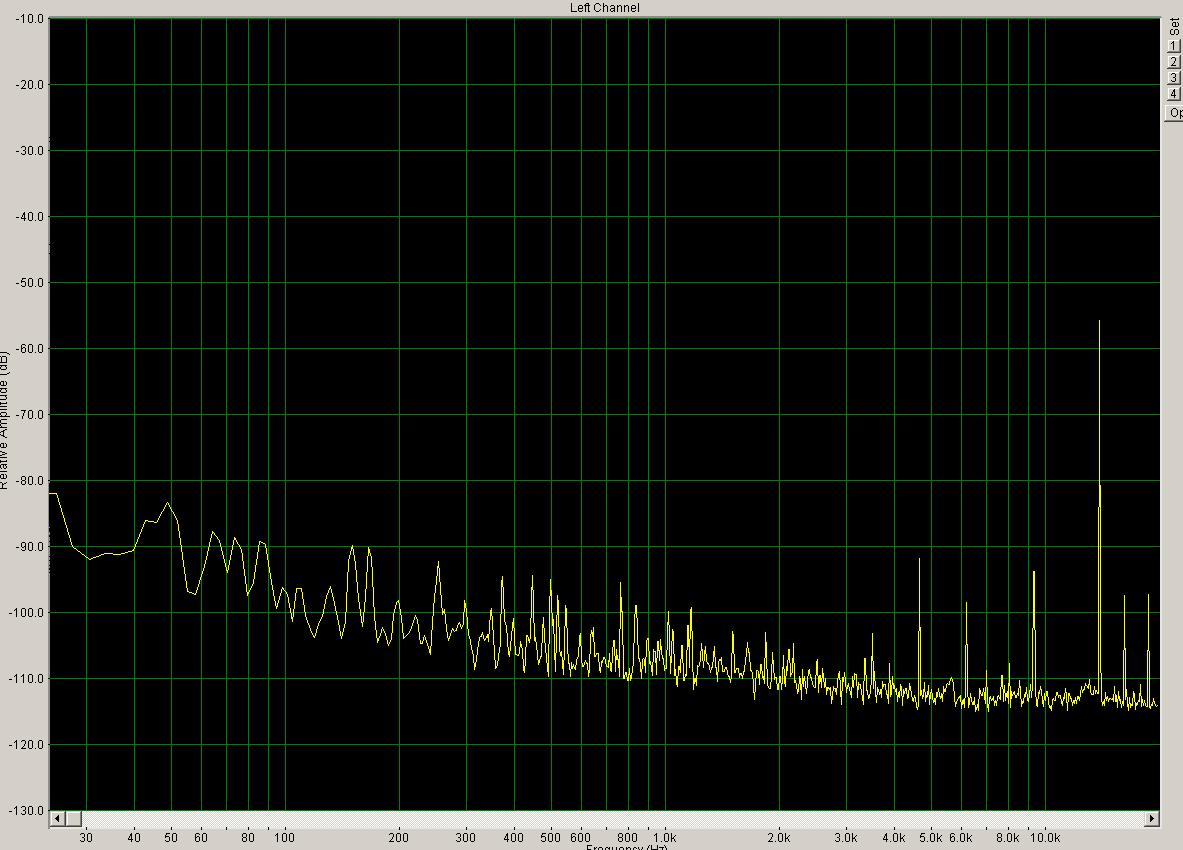The image size is (1183, 850).
Task: Click the 30 Hz frequency label
Action: [x=86, y=837]
